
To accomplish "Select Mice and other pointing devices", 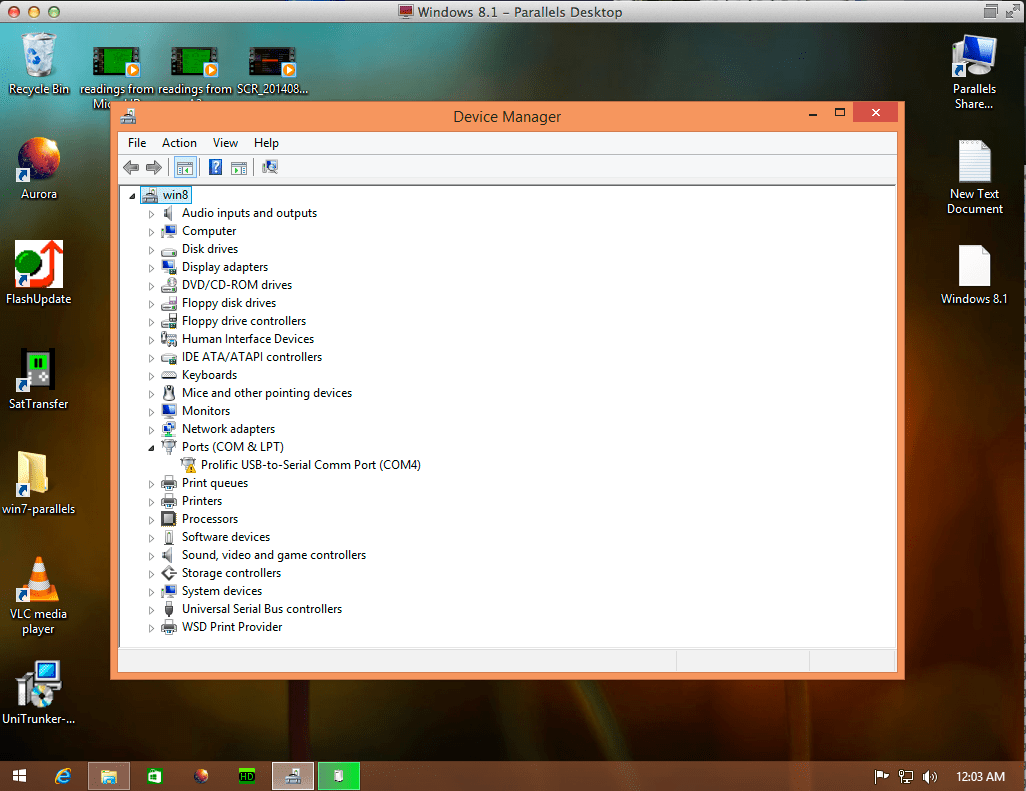I will click(267, 393).
